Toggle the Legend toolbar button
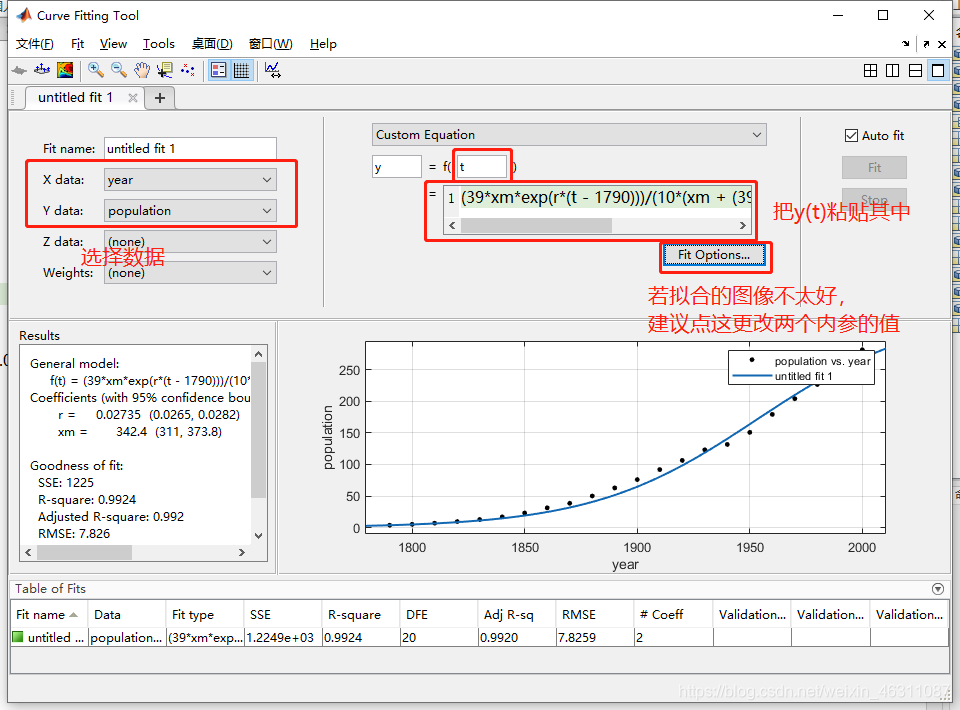The height and width of the screenshot is (710, 960). point(219,70)
